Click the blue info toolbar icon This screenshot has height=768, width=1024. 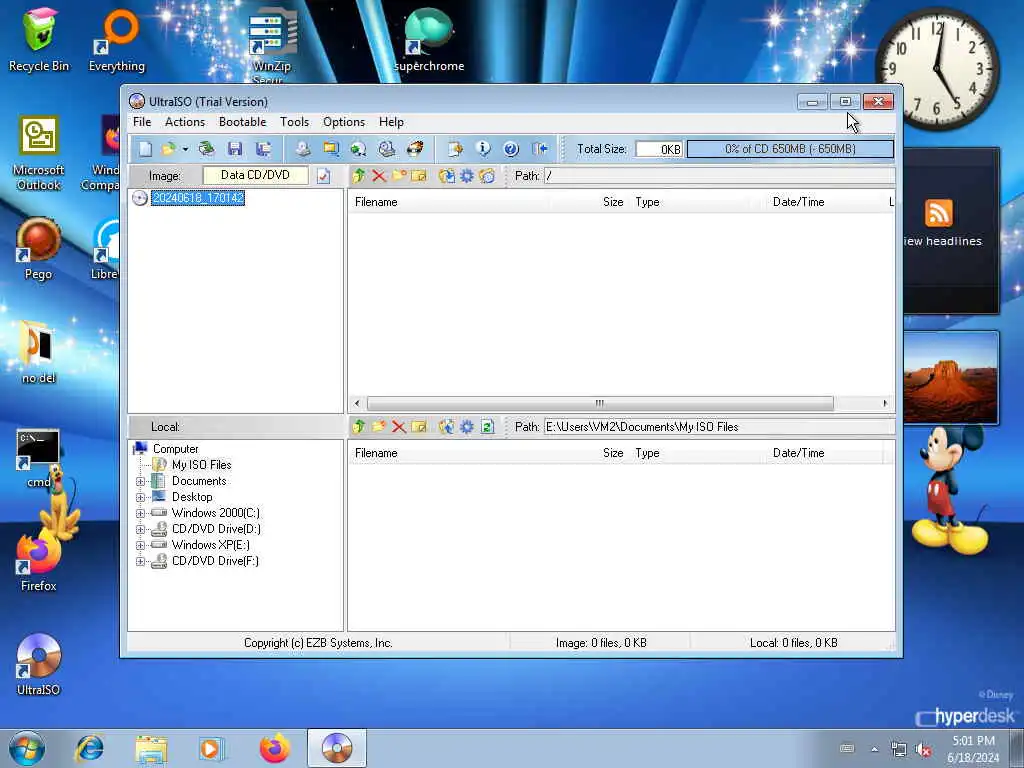tap(483, 149)
